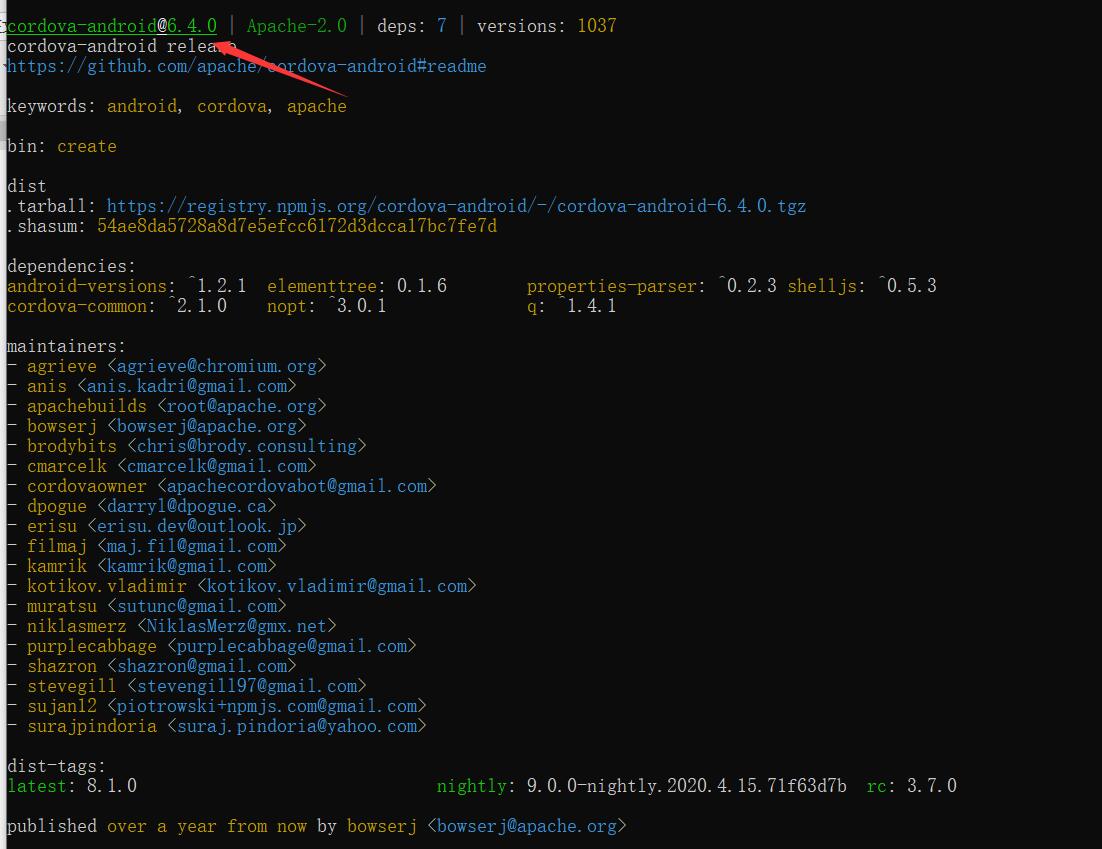1102x849 pixels.
Task: Click the android-versions dependency
Action: pos(127,286)
